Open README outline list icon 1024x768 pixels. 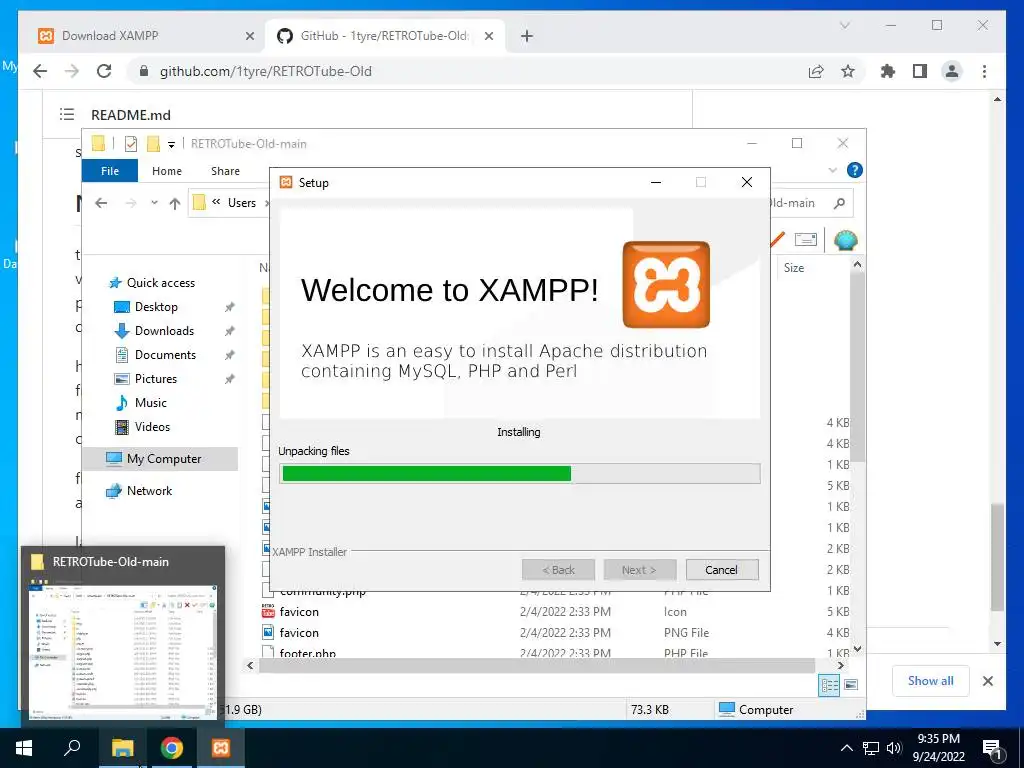coord(67,114)
